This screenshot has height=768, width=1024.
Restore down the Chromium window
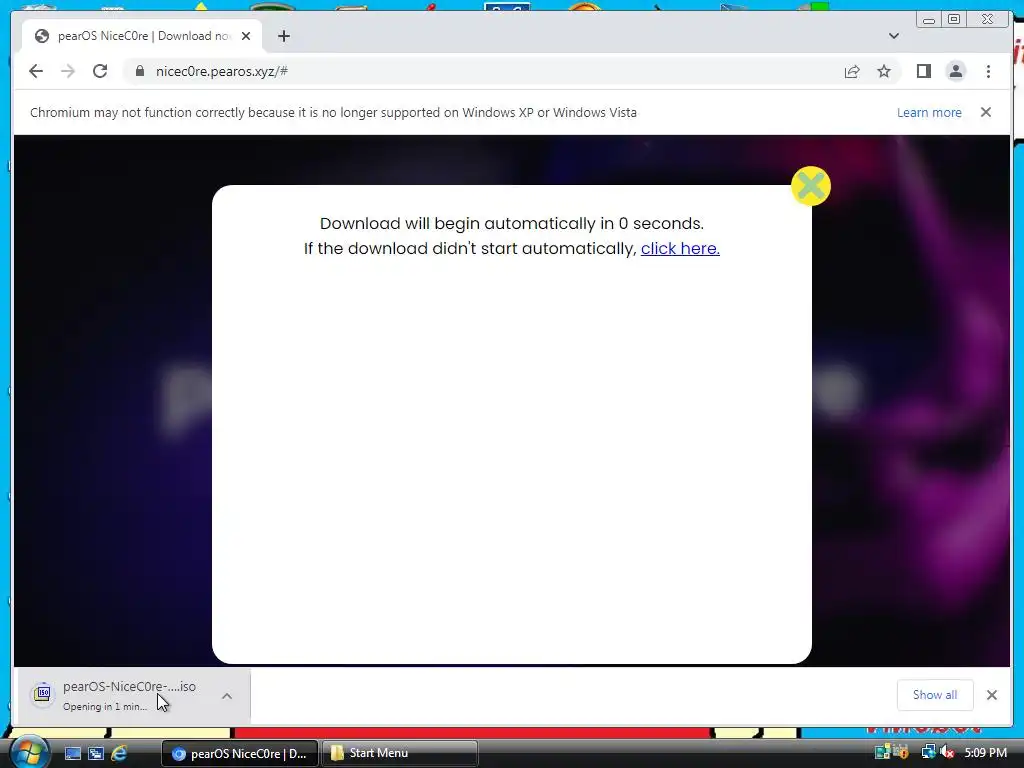[954, 20]
